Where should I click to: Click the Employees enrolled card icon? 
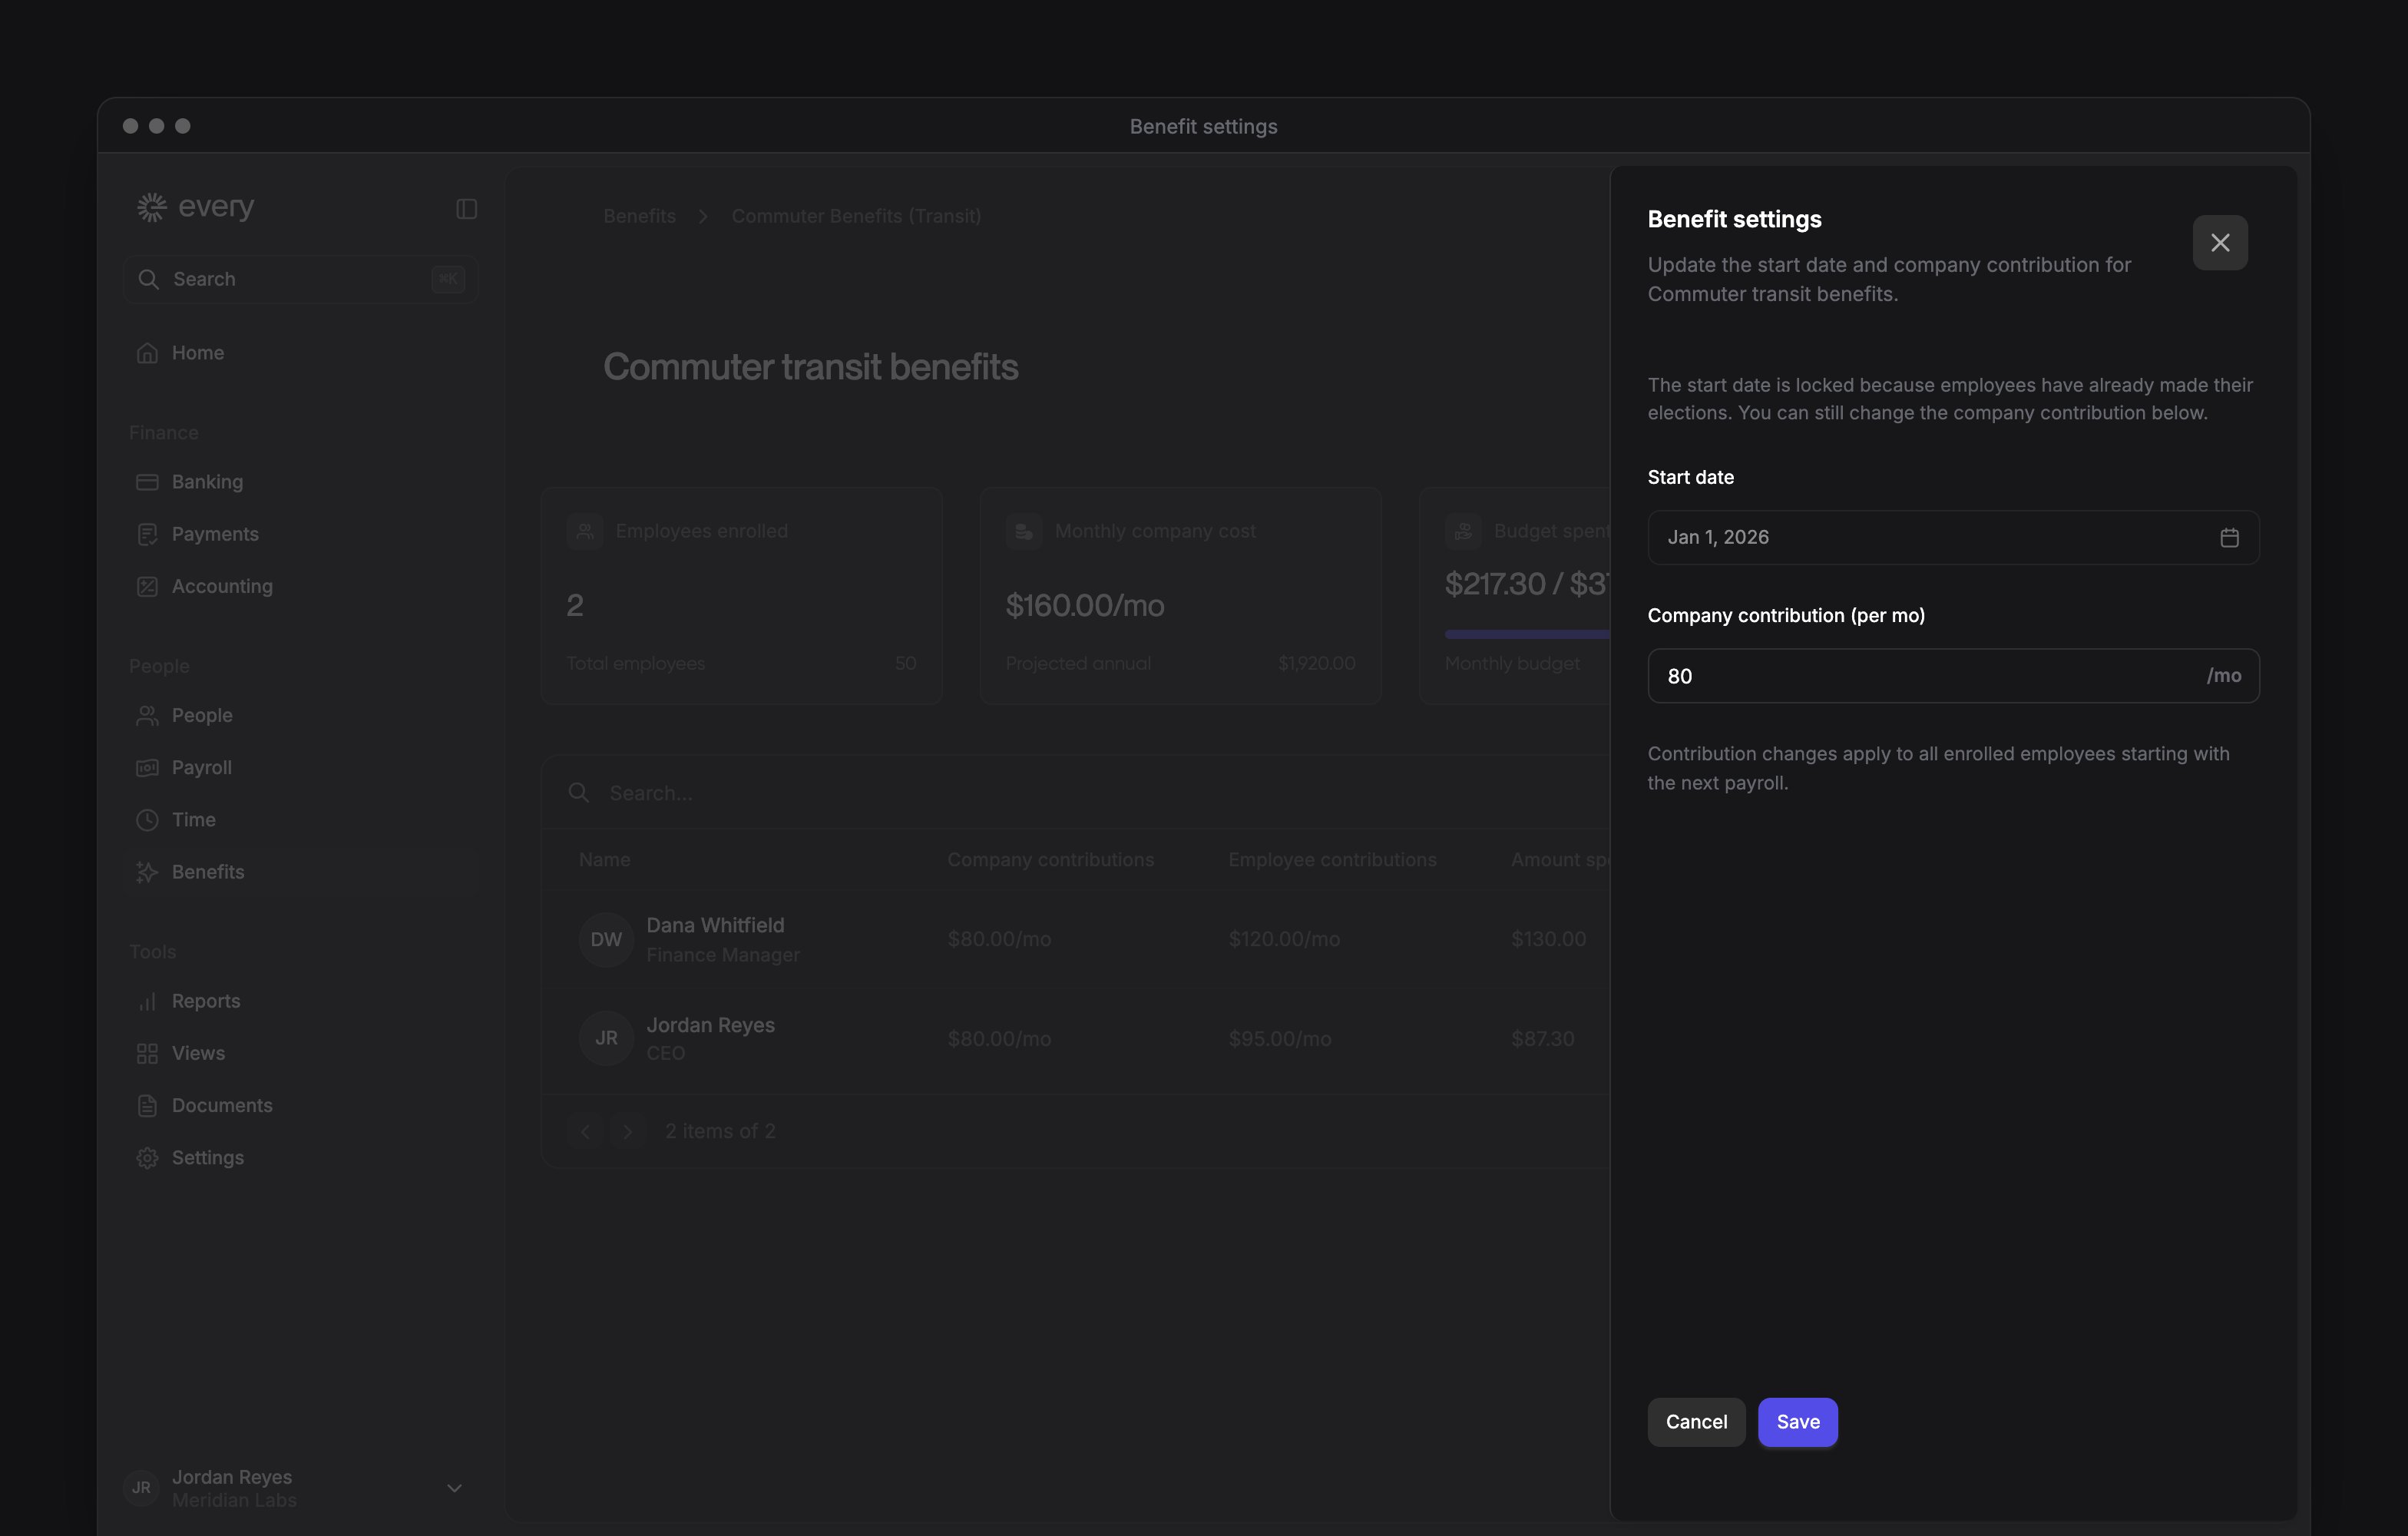tap(584, 531)
